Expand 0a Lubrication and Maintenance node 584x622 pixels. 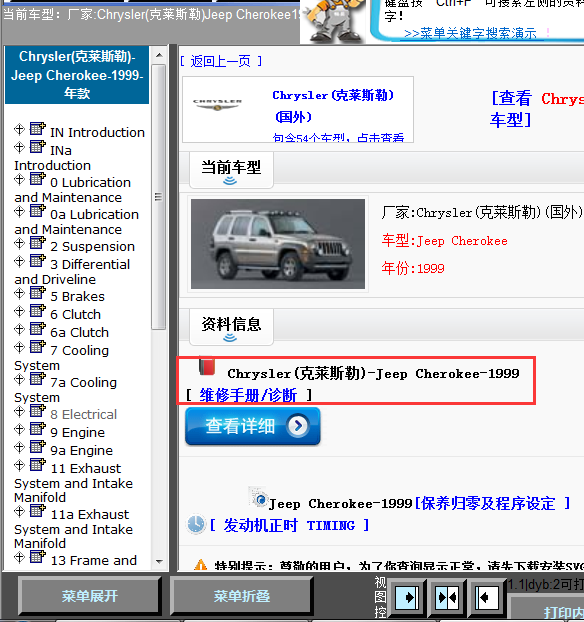pos(19,211)
